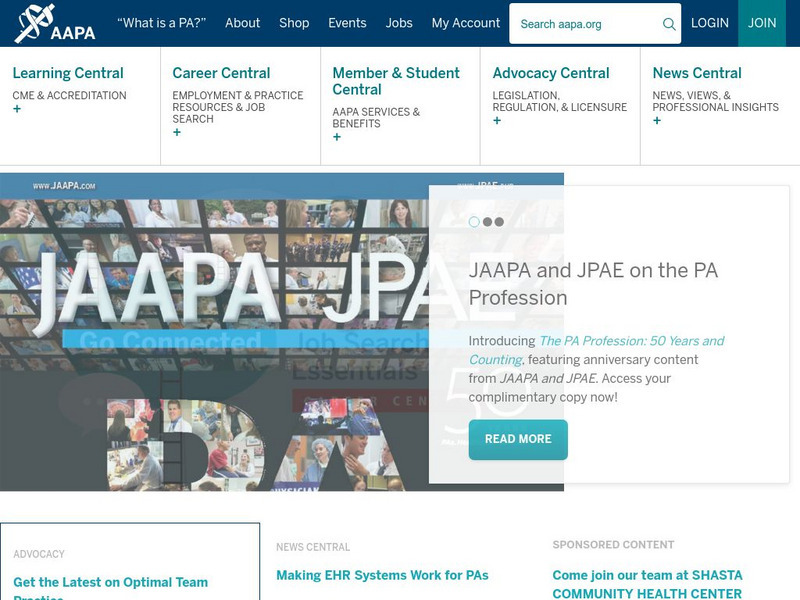Click the NEWS CENTRAL category label
Image resolution: width=800 pixels, height=600 pixels.
[313, 547]
